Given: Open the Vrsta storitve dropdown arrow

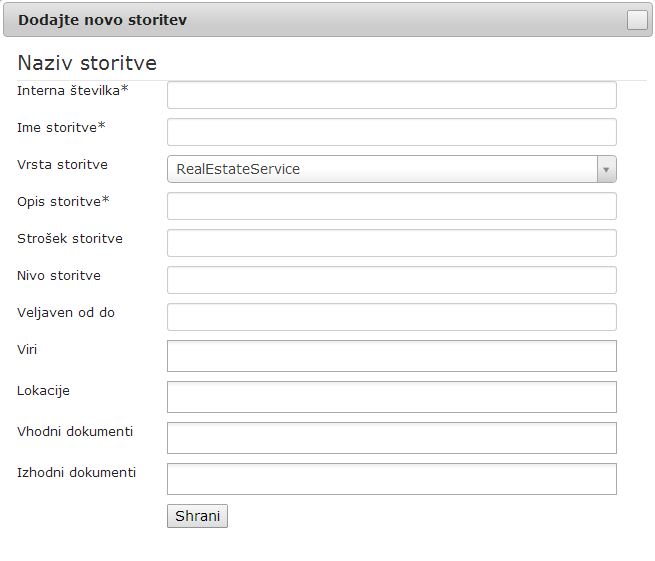Looking at the screenshot, I should (606, 169).
